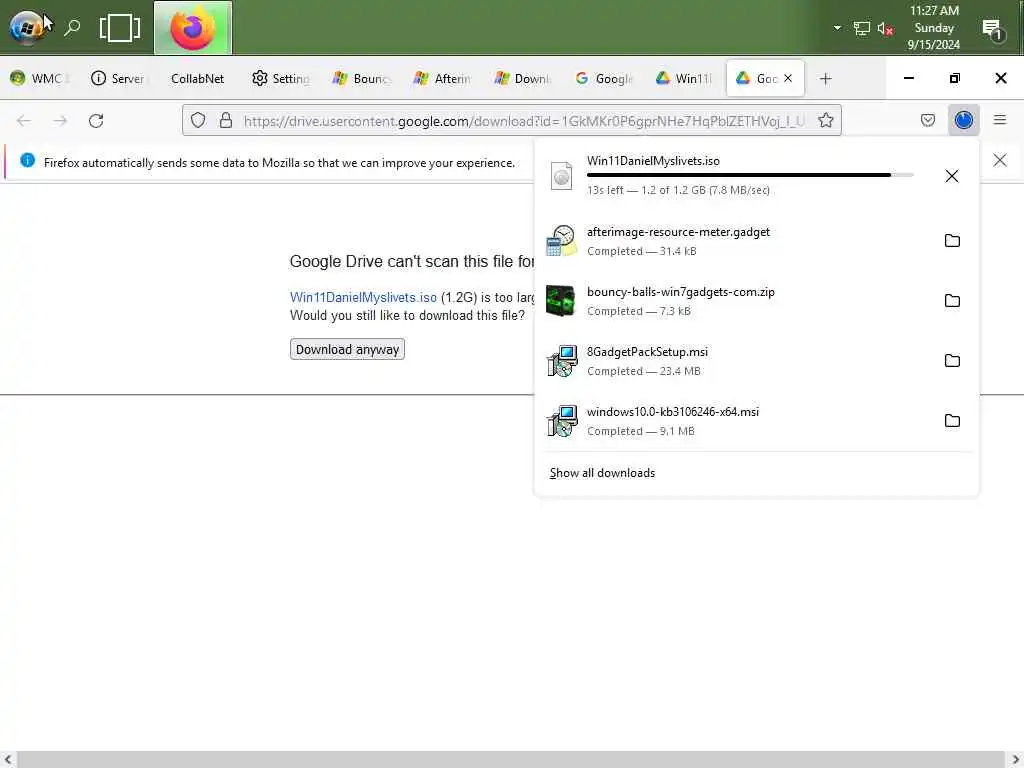Click the URL address bar
Image resolution: width=1024 pixels, height=768 pixels.
(524, 121)
